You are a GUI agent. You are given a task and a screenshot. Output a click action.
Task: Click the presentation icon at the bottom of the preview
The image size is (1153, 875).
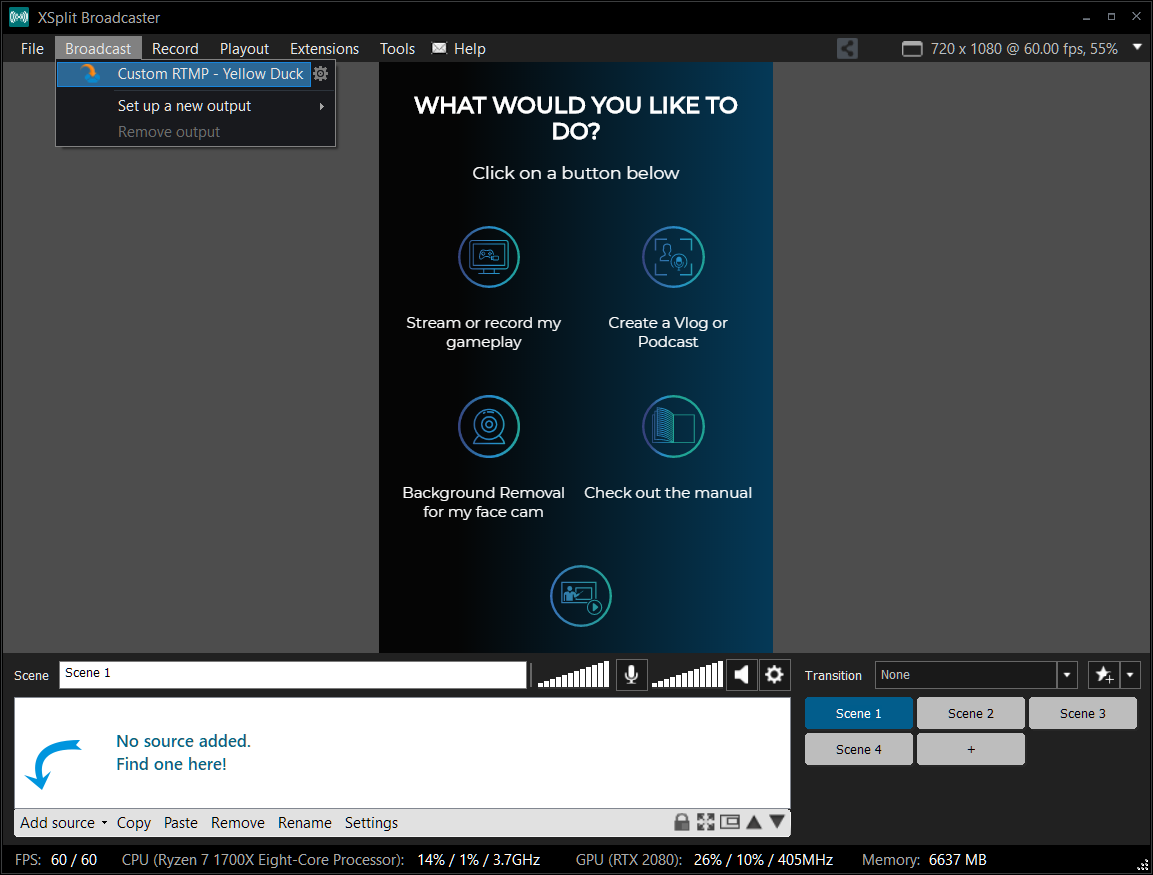[581, 596]
